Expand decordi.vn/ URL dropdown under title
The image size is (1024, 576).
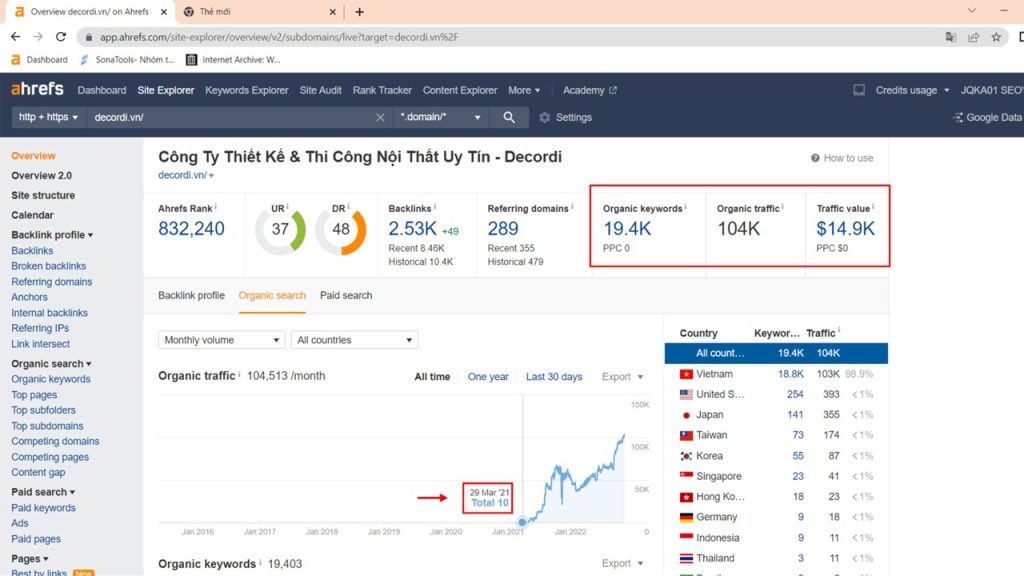point(185,175)
